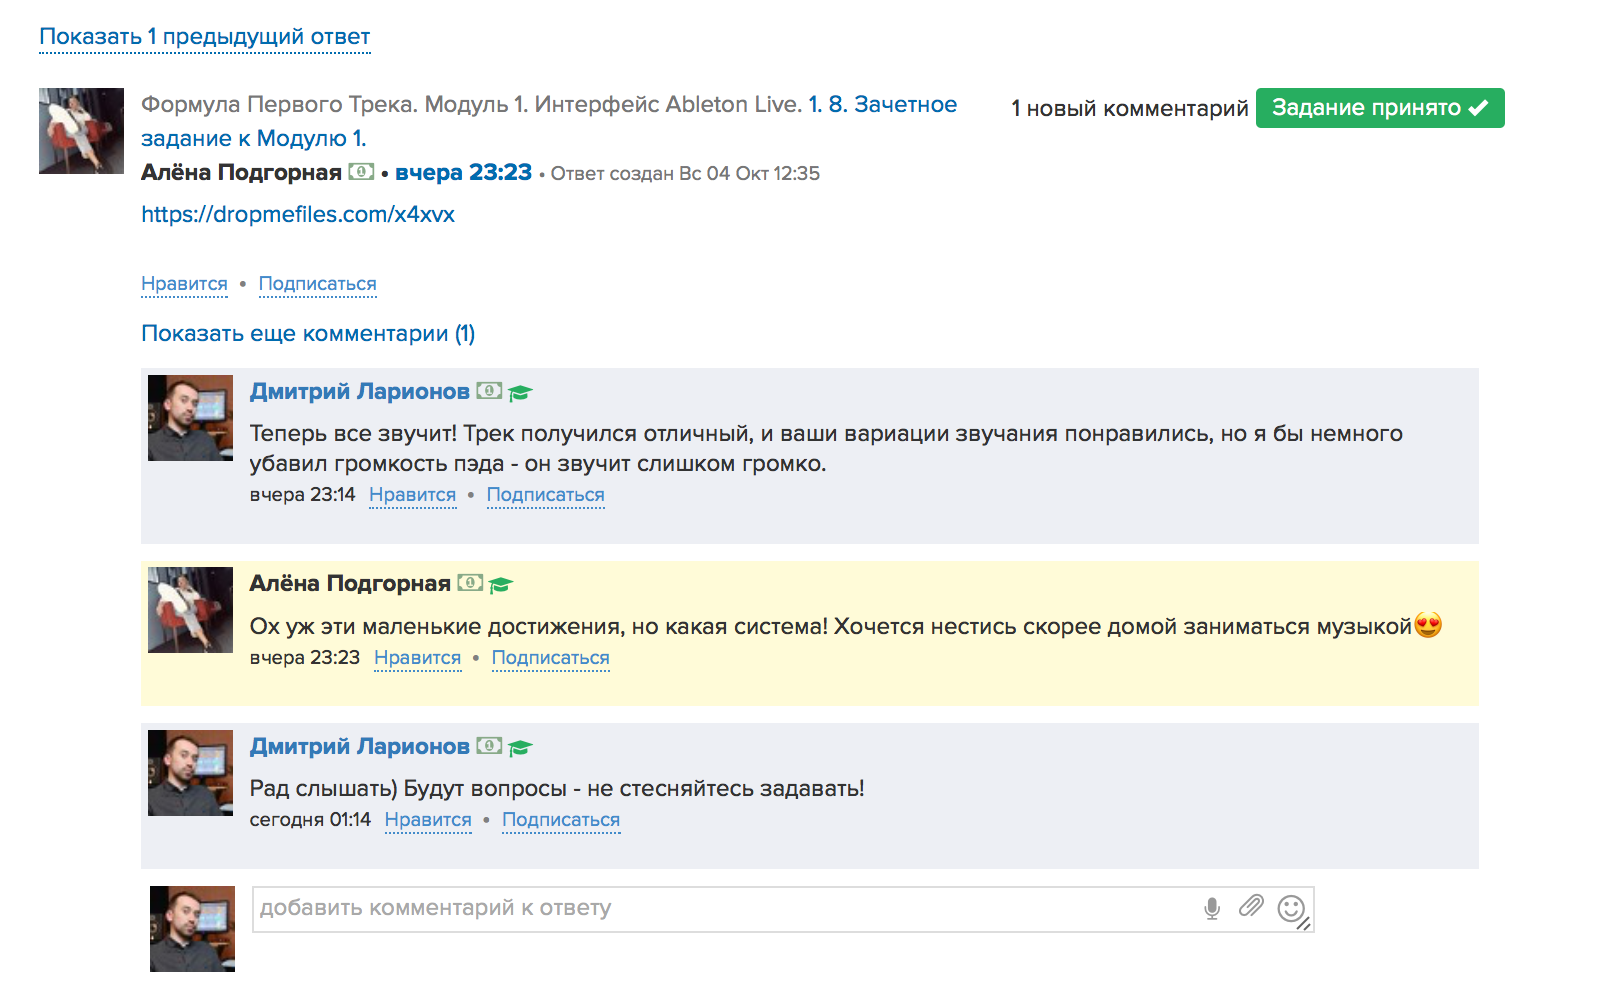
Task: Like Дмитрий's 'Рад слышать' comment
Action: coord(428,820)
